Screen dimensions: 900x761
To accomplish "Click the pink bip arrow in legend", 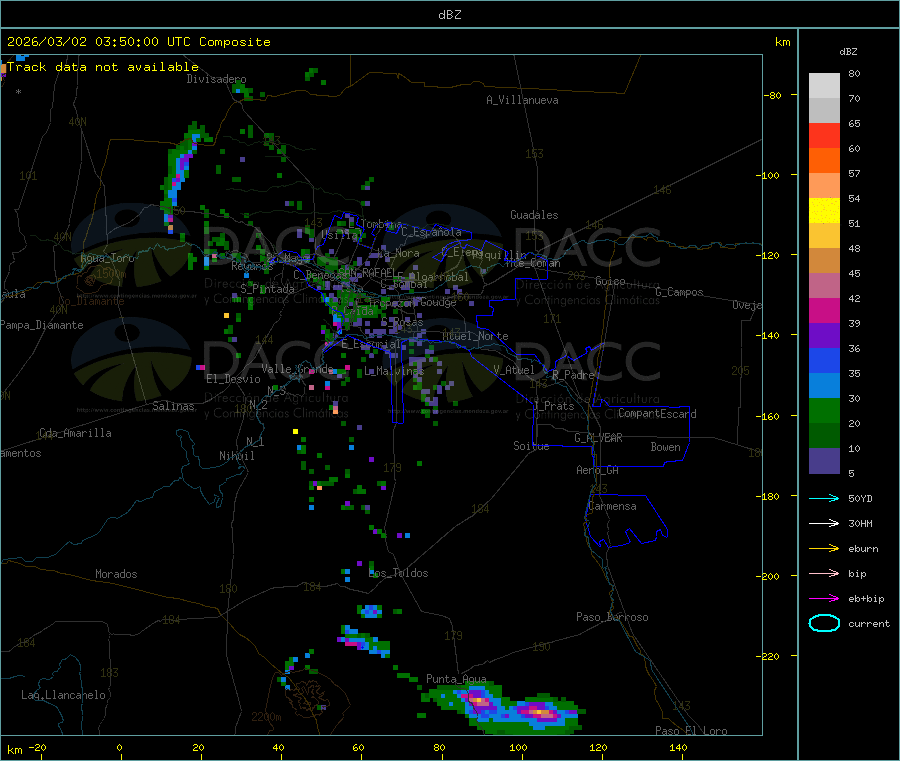I will coord(824,573).
